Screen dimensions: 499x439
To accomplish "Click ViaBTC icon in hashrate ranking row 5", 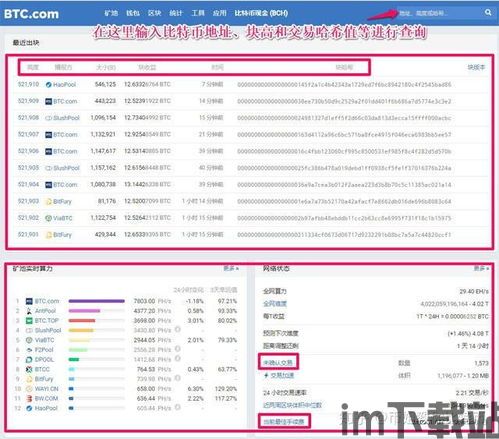I will (x=29, y=340).
